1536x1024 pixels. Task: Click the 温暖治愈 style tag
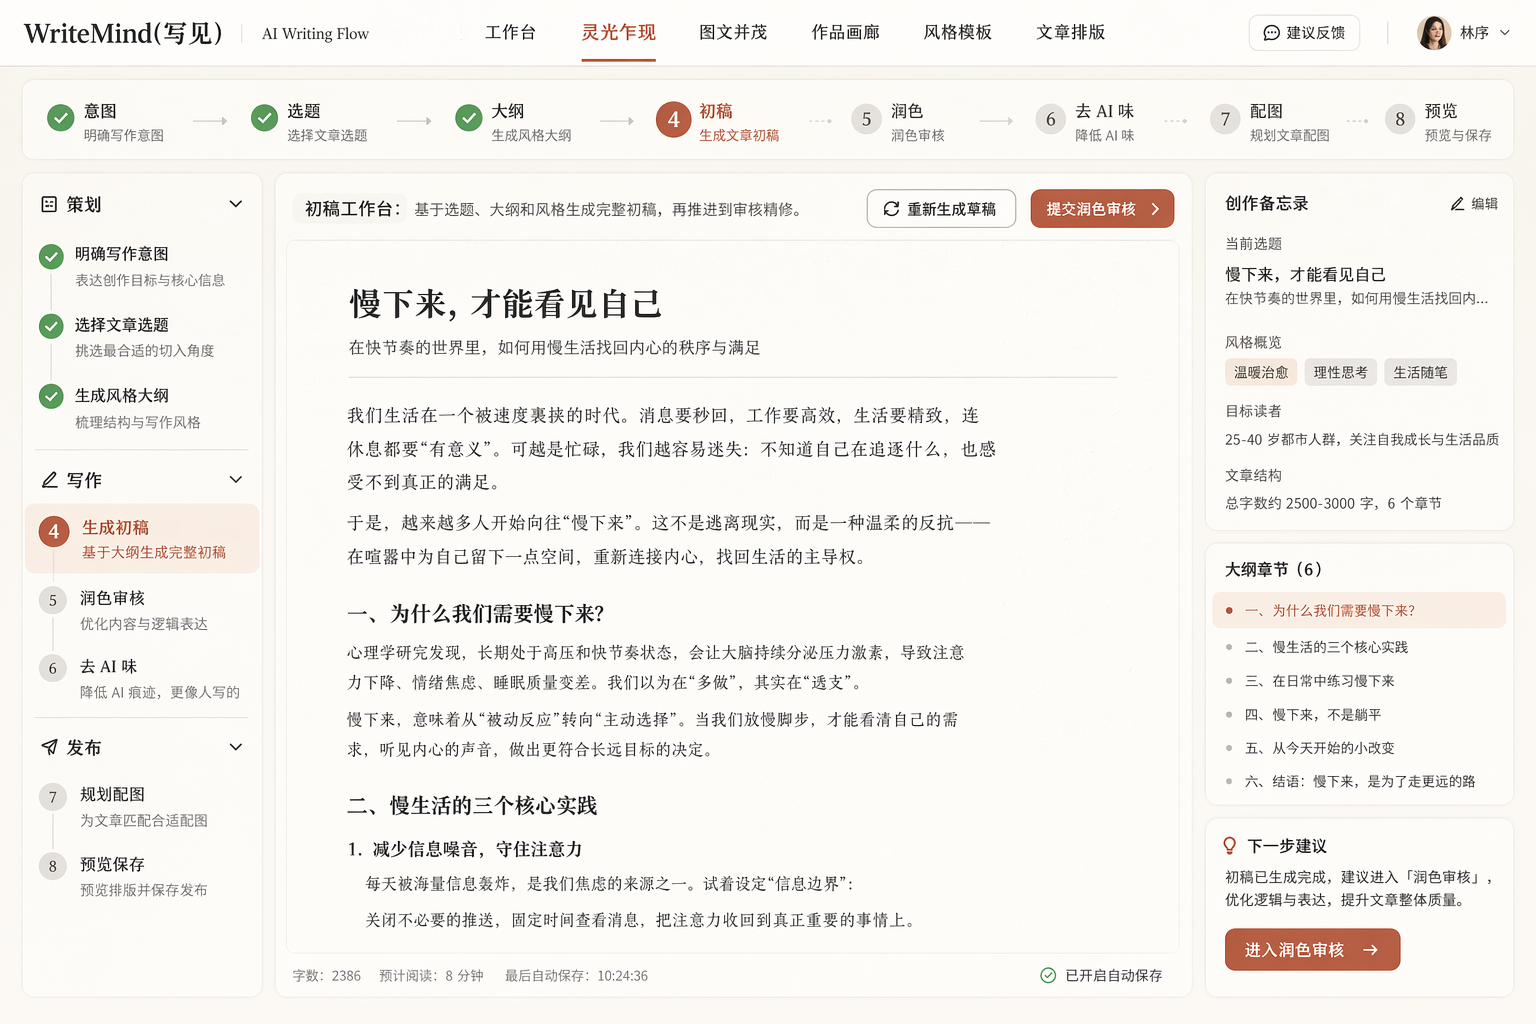pyautogui.click(x=1261, y=372)
